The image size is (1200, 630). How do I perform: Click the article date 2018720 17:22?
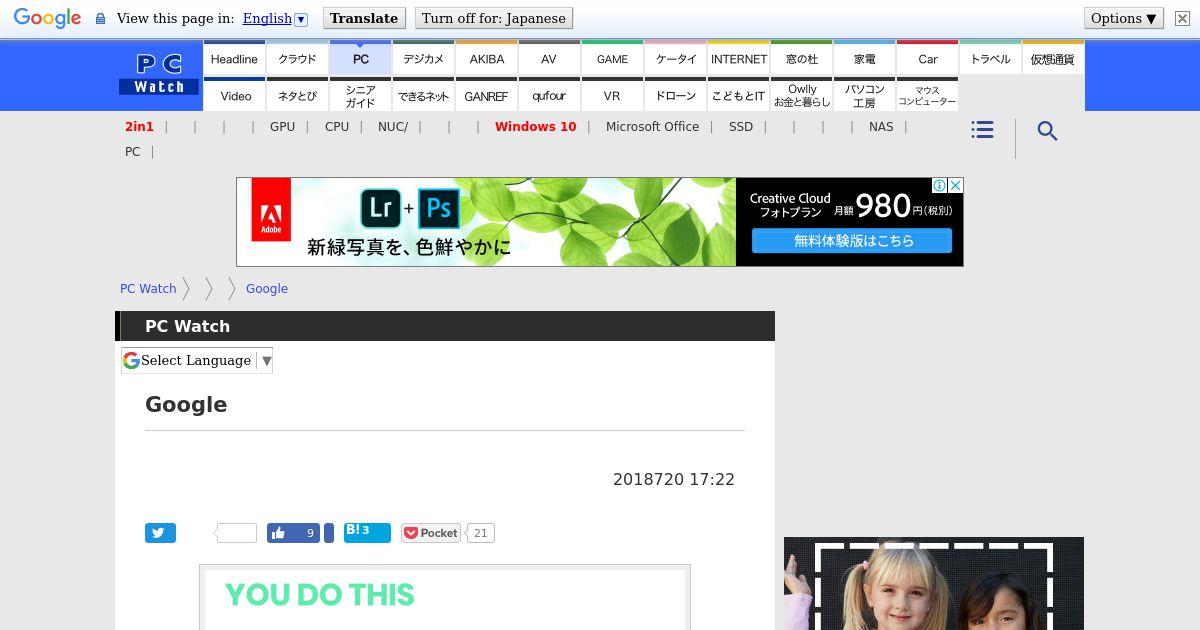click(674, 479)
